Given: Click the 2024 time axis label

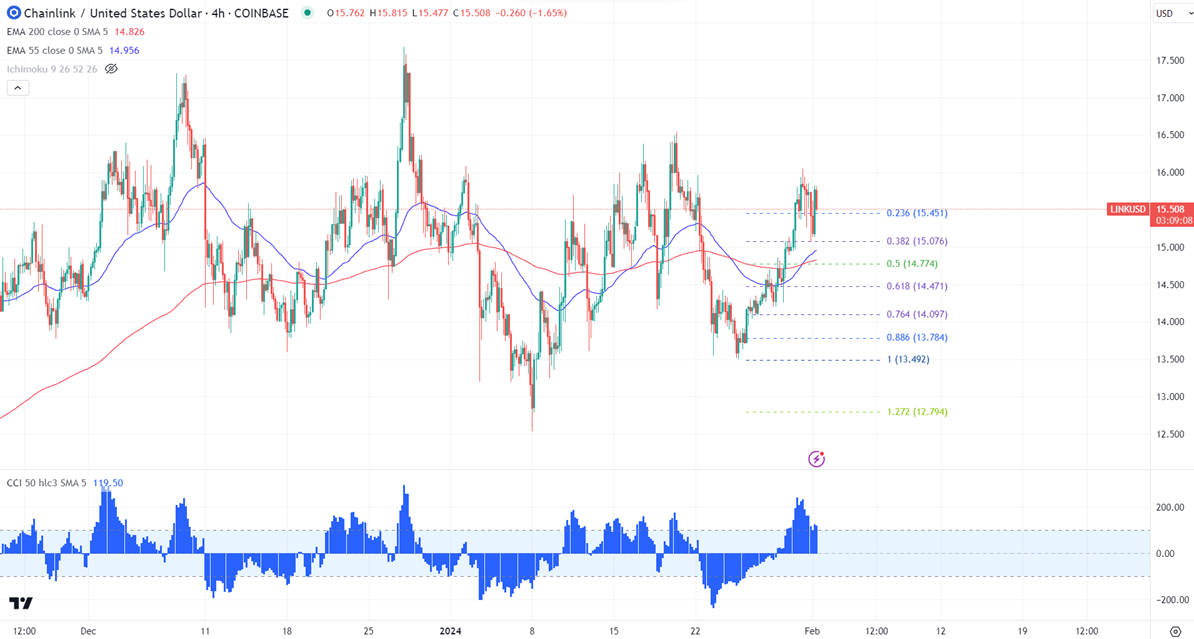Looking at the screenshot, I should coord(450,631).
